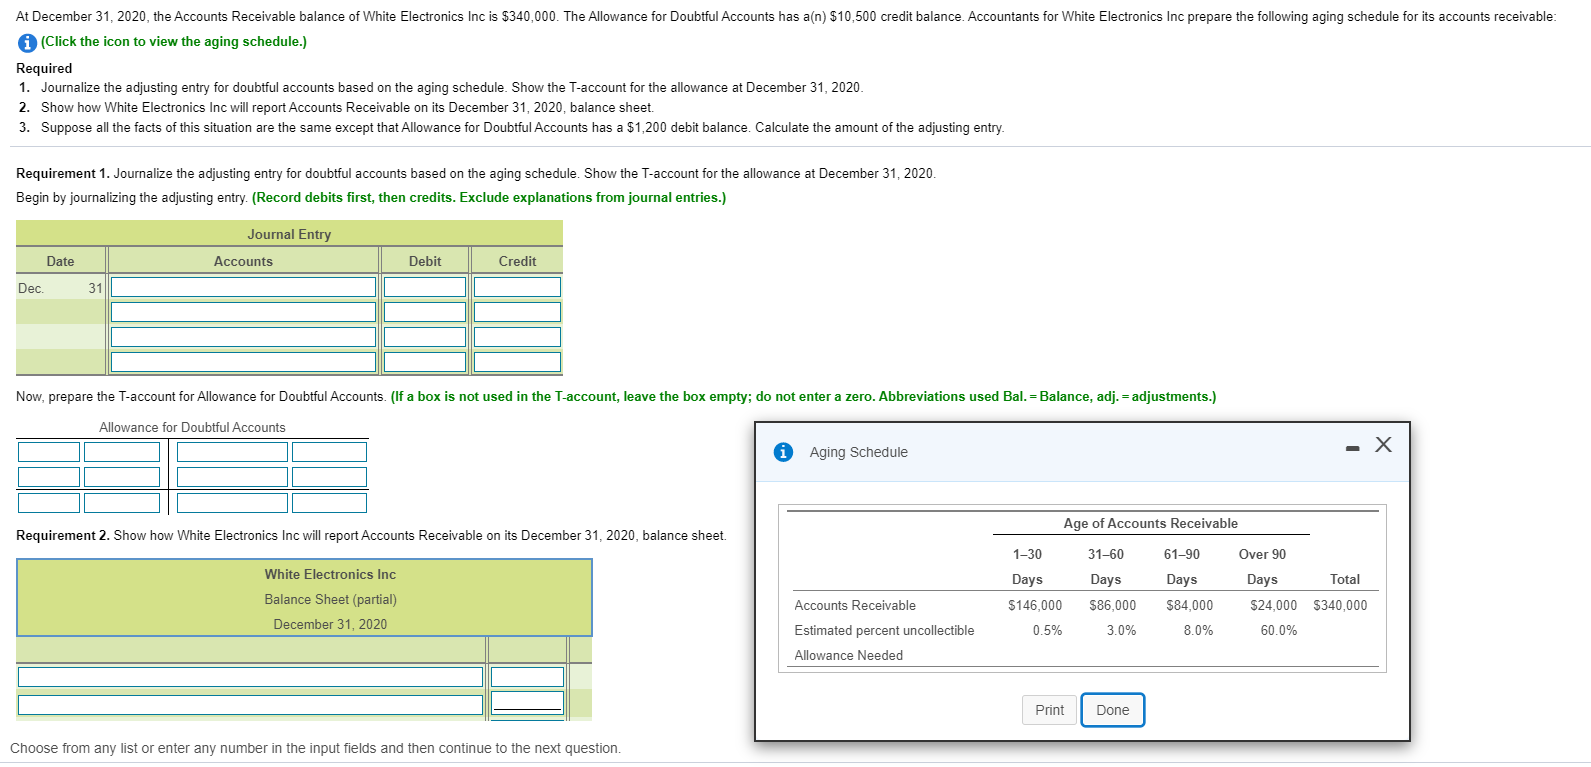
Task: Click the $146,000 value in the aging schedule
Action: coord(1035,605)
